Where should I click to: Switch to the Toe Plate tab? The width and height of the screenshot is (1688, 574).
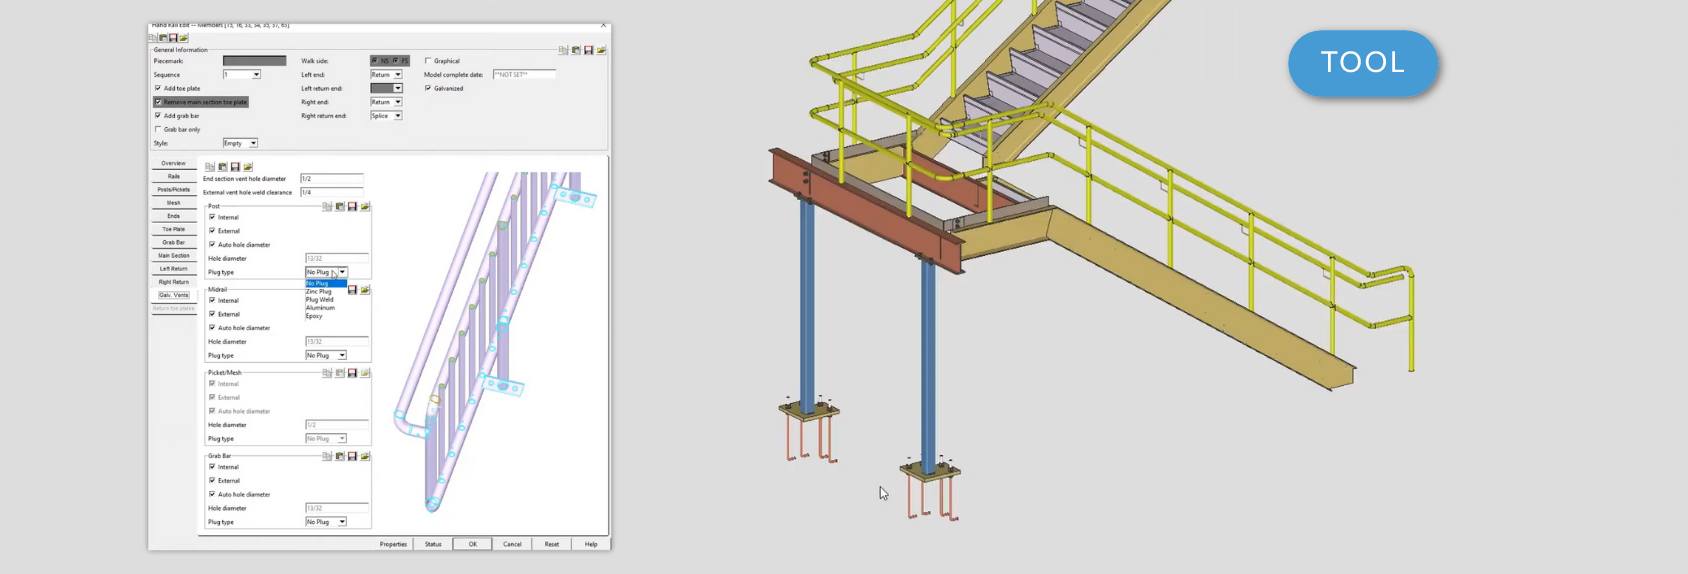coord(173,229)
